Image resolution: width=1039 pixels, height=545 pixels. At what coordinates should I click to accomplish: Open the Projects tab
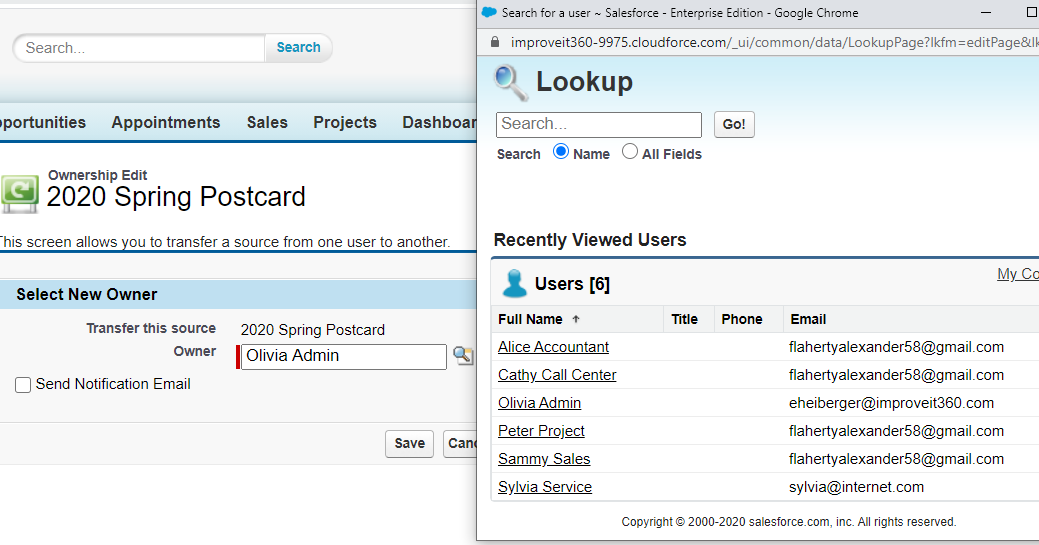click(x=345, y=123)
